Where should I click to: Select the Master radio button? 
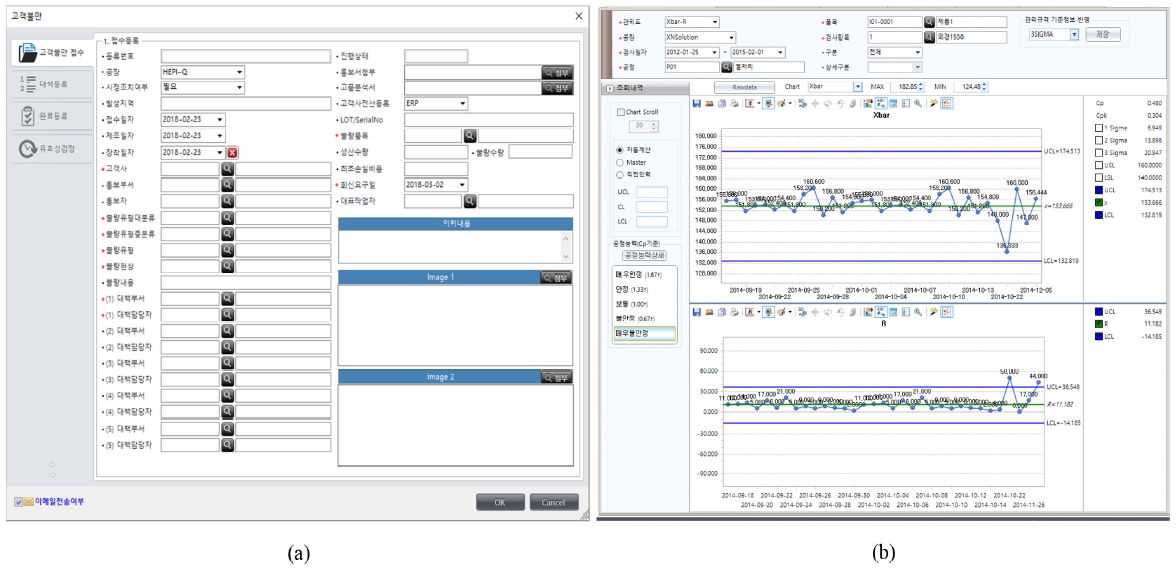[620, 161]
